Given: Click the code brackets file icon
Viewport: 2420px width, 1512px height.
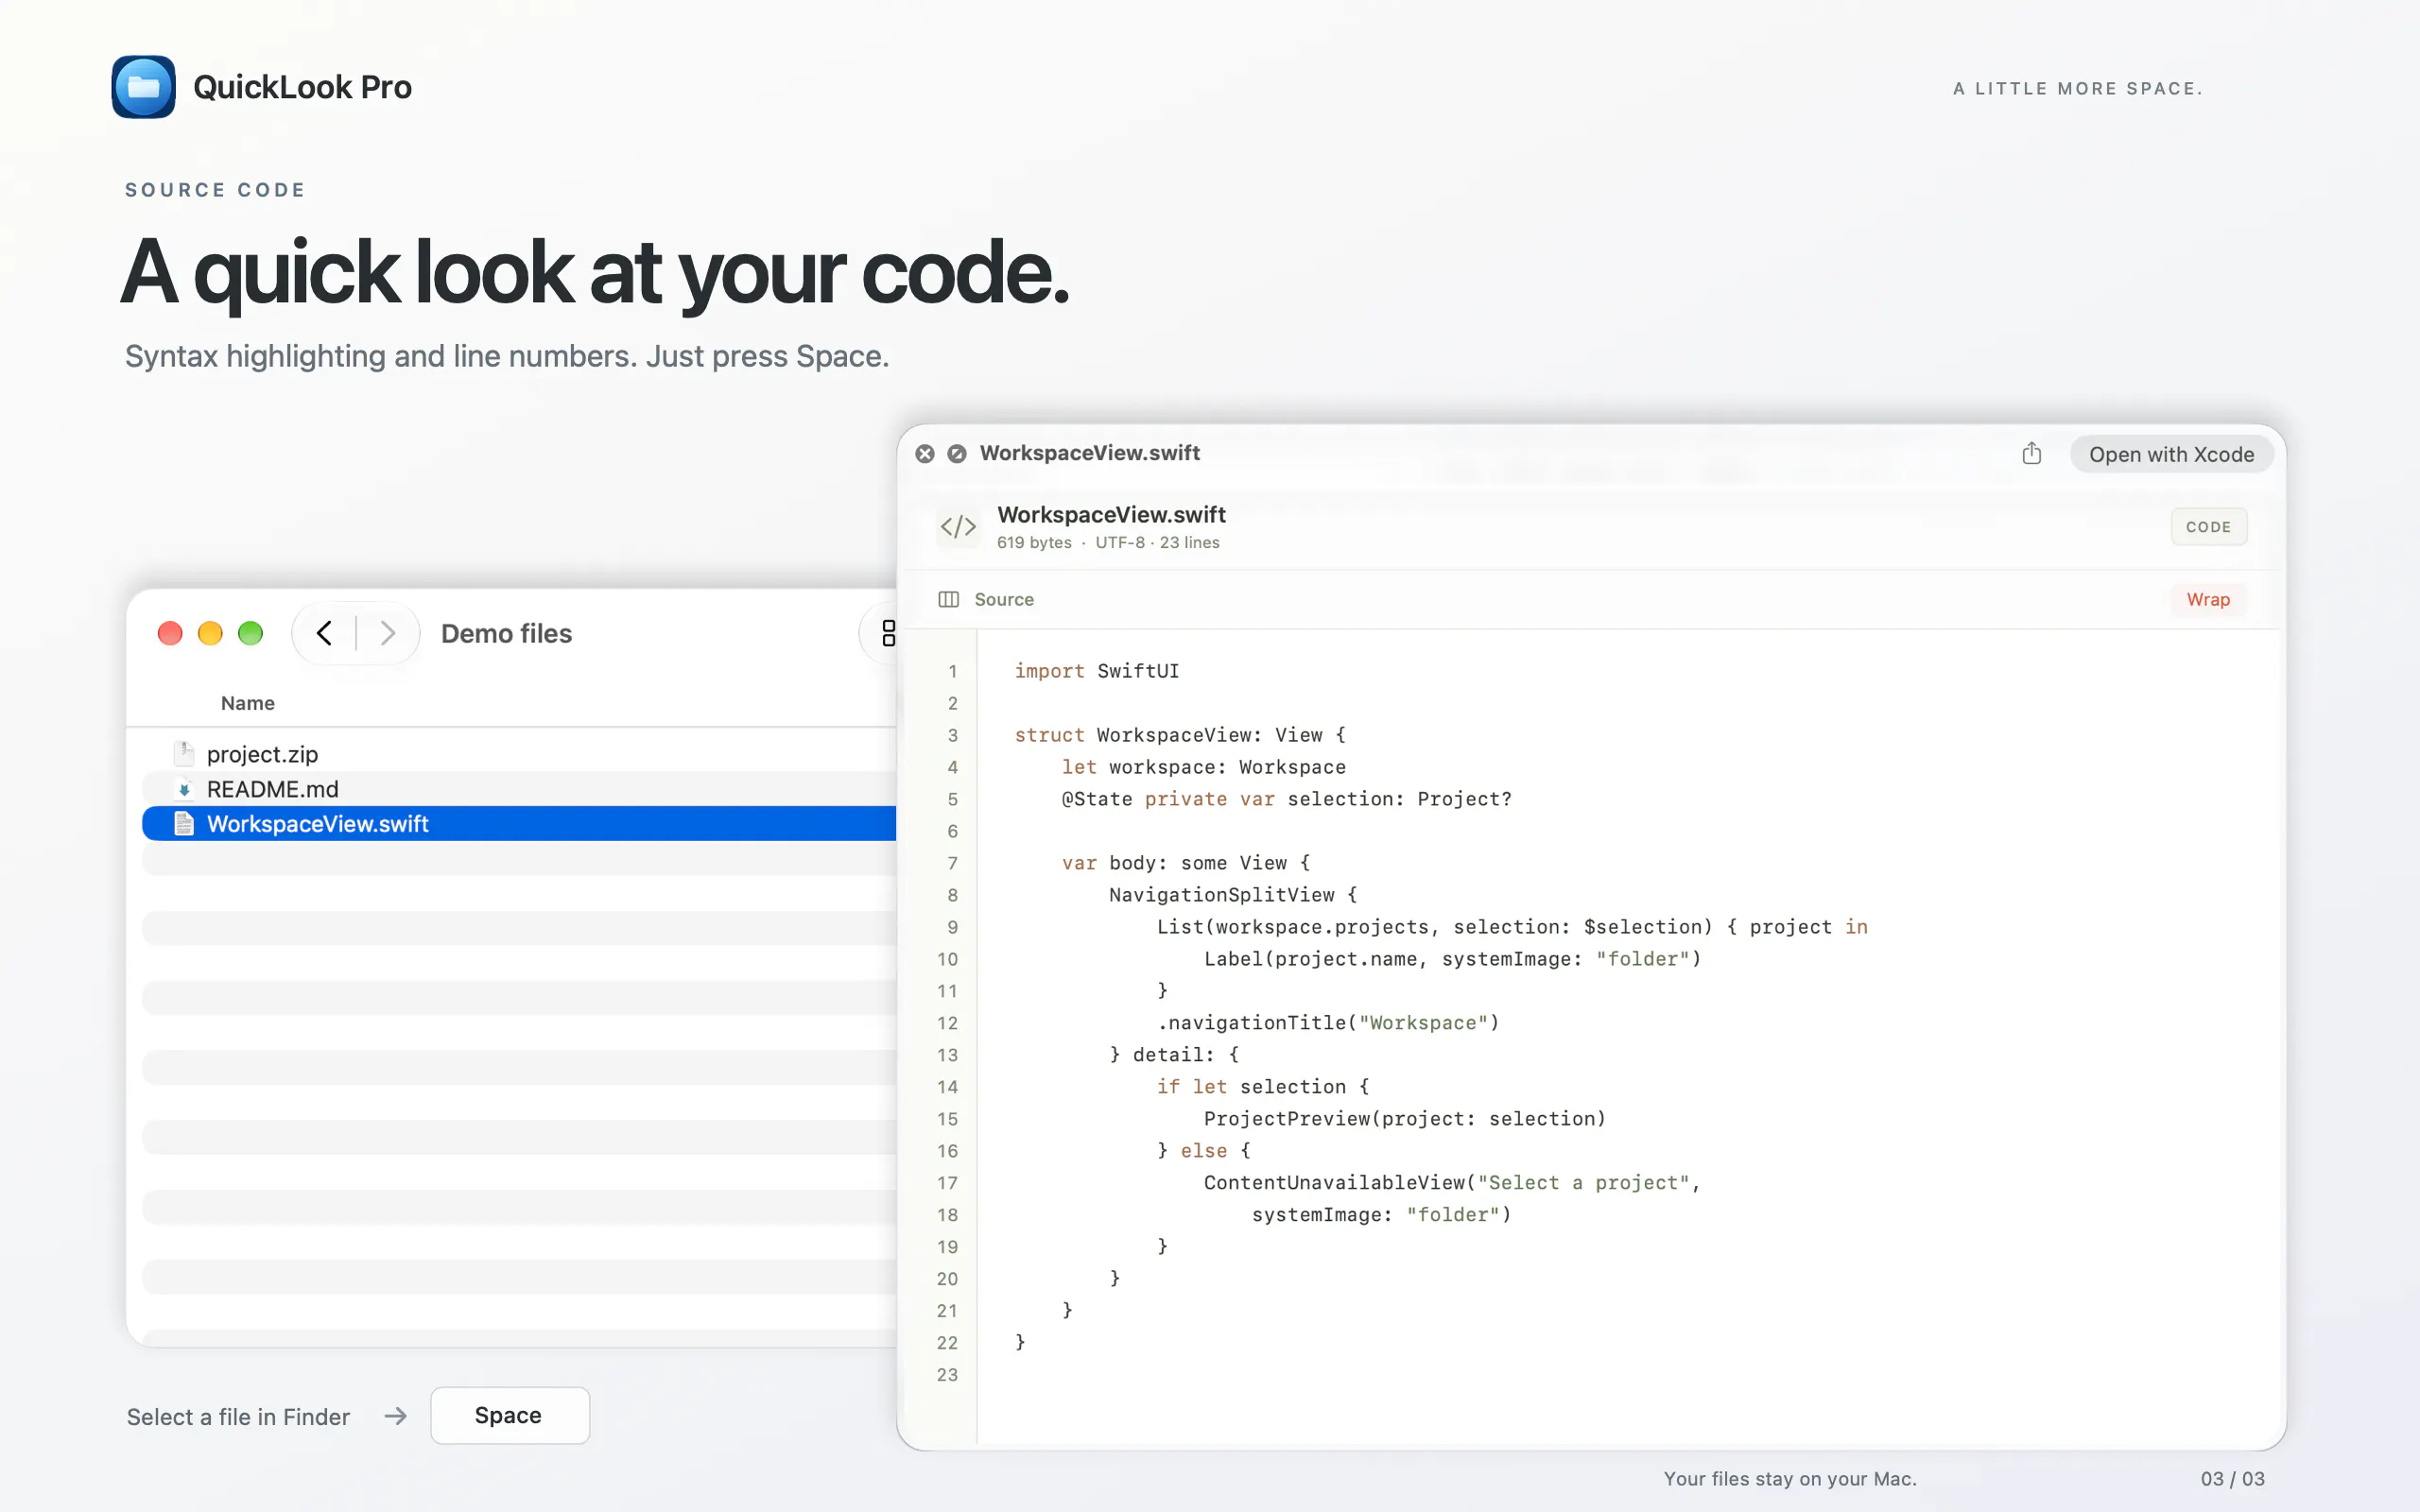Looking at the screenshot, I should coord(958,526).
